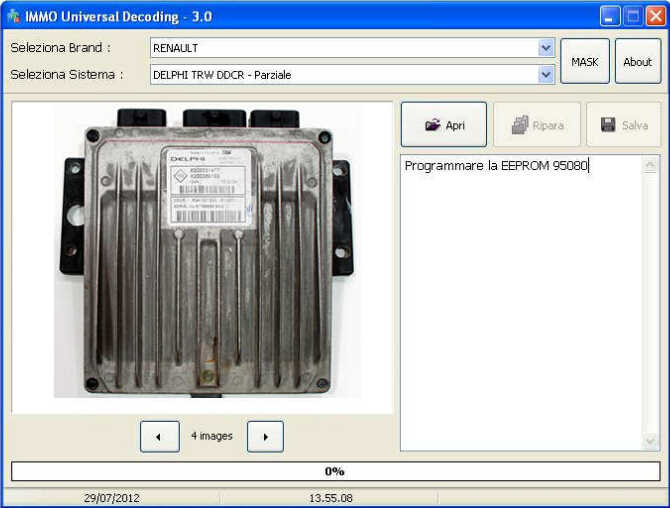This screenshot has width=670, height=508.
Task: Open the Seleziona Sistema dropdown arrow
Action: (x=546, y=75)
